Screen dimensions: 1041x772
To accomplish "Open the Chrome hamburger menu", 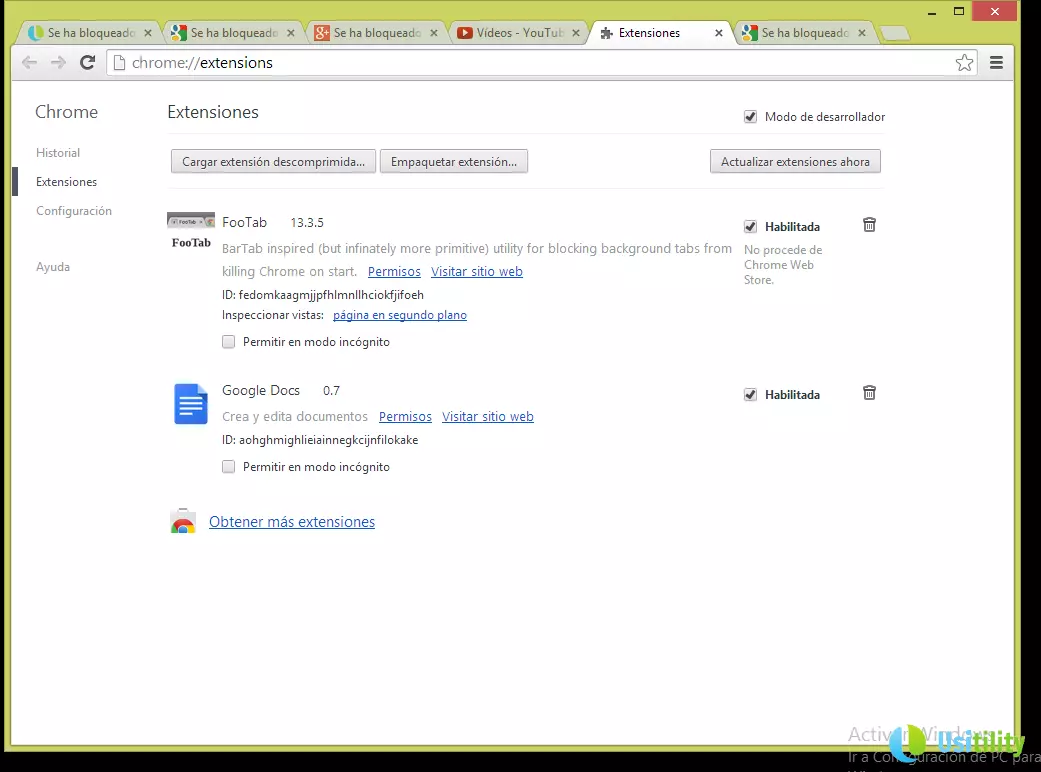I will click(x=996, y=63).
